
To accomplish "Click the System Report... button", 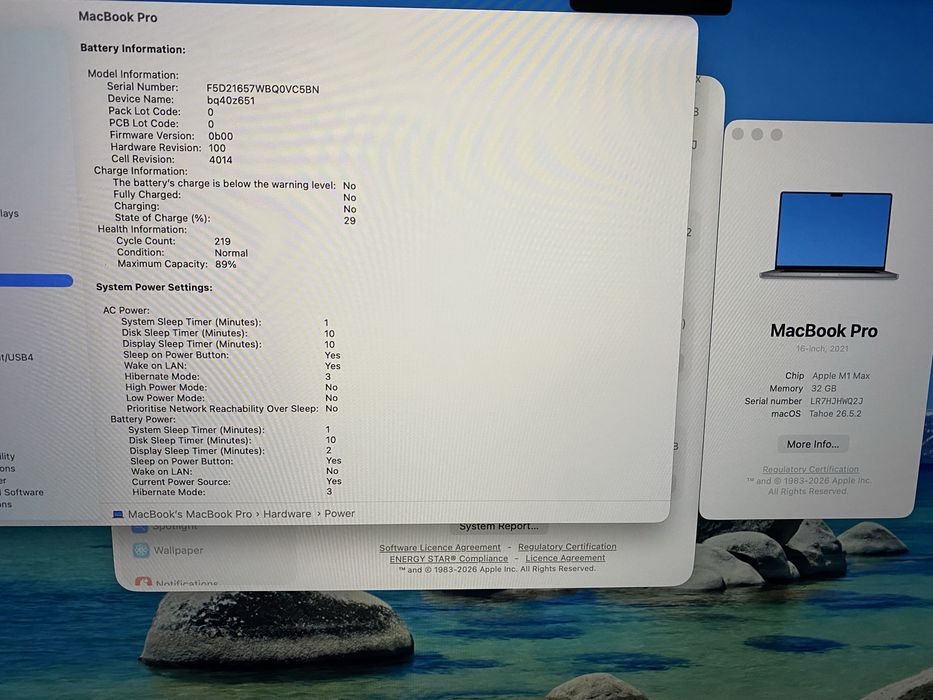I will (x=499, y=526).
